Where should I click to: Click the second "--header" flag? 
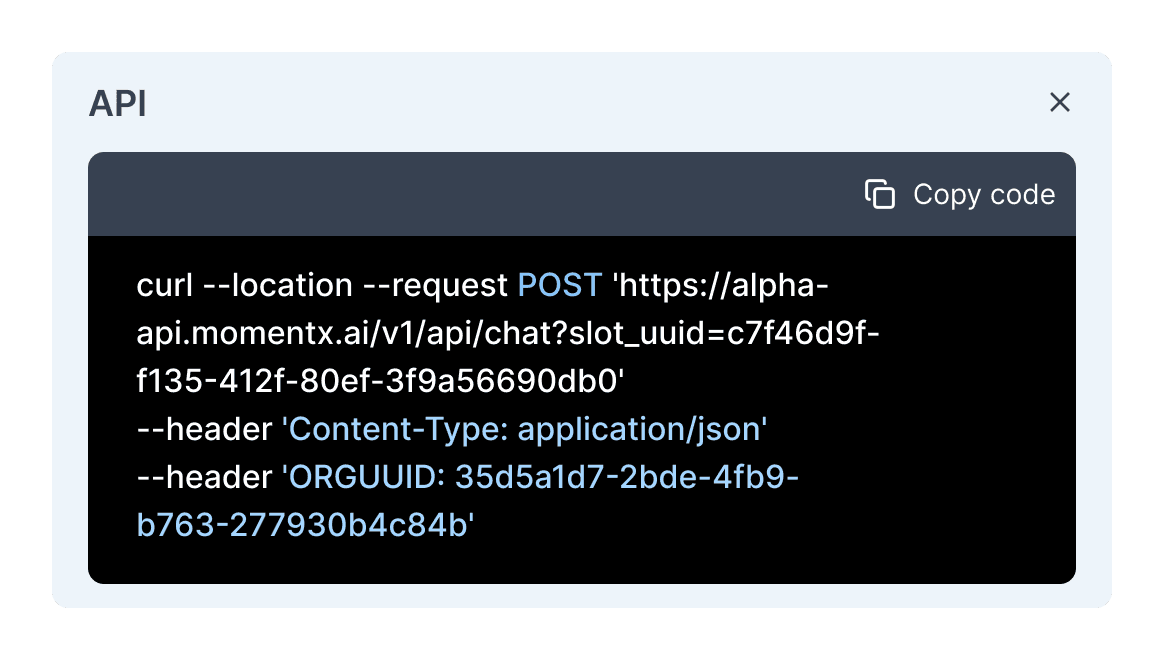pos(204,477)
